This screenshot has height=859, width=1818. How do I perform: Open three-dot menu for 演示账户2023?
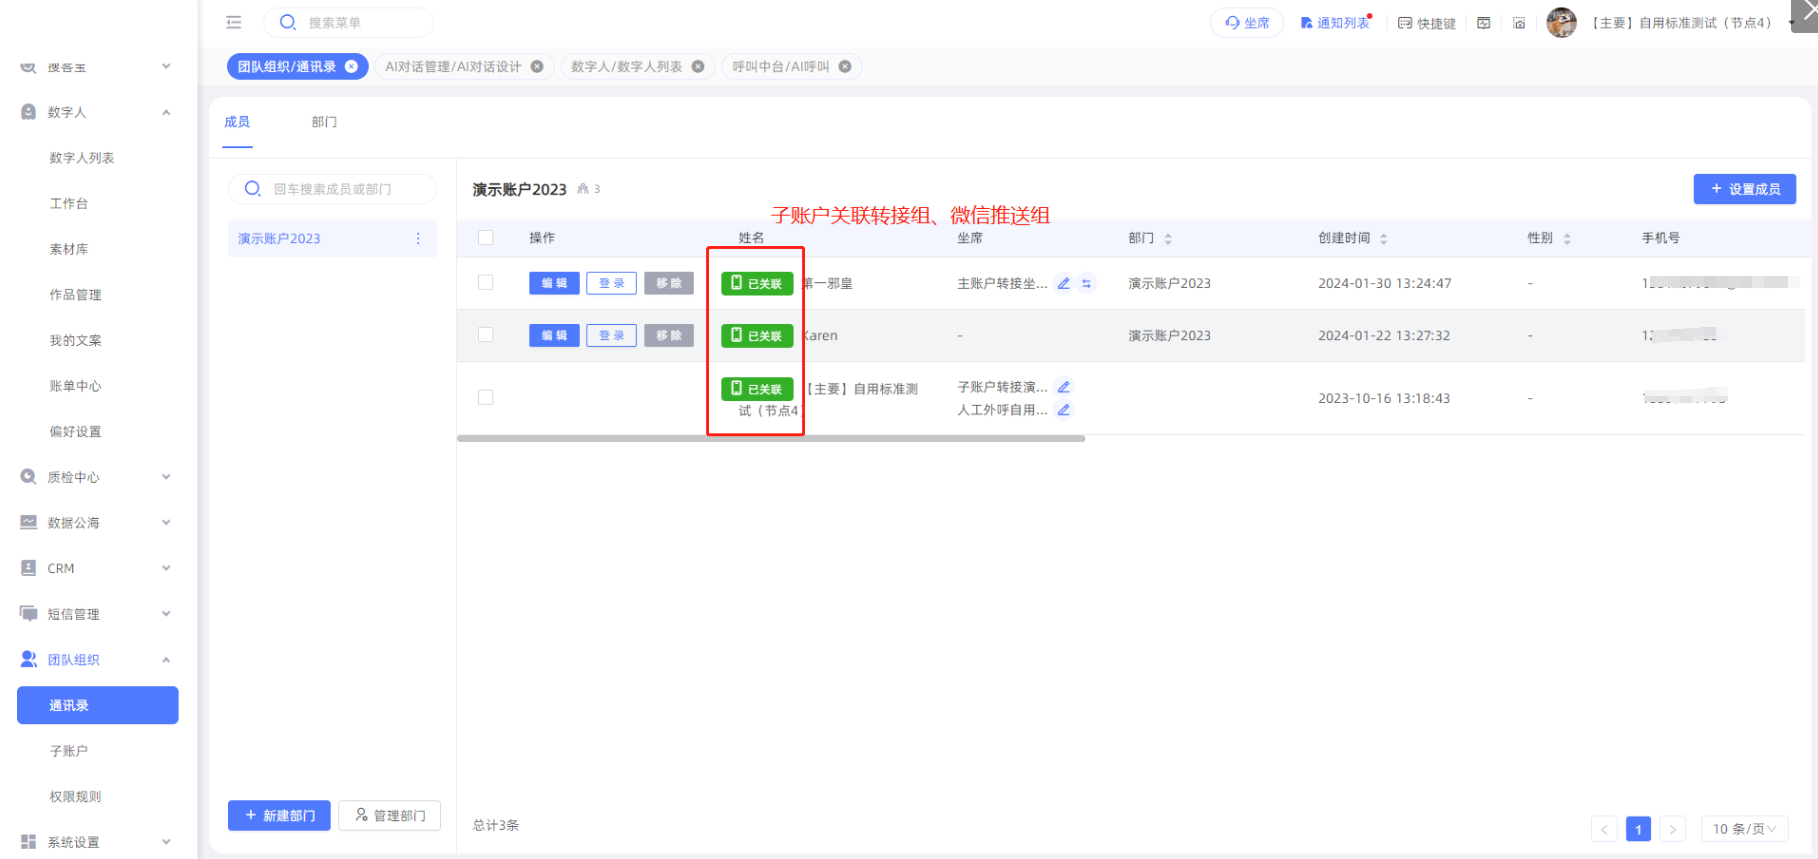418,238
